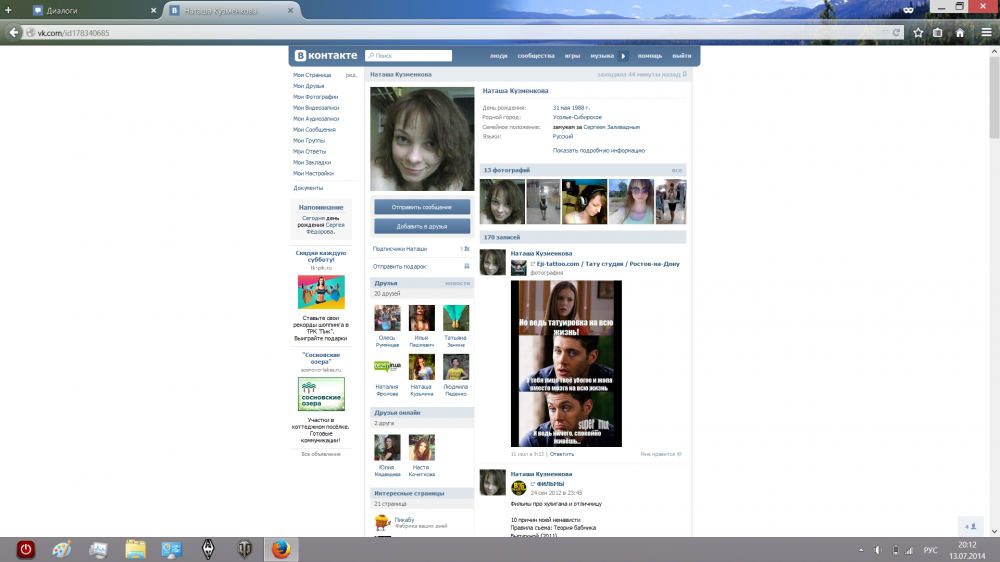Open Paint from the taskbar
Image resolution: width=1000 pixels, height=562 pixels.
coord(62,549)
